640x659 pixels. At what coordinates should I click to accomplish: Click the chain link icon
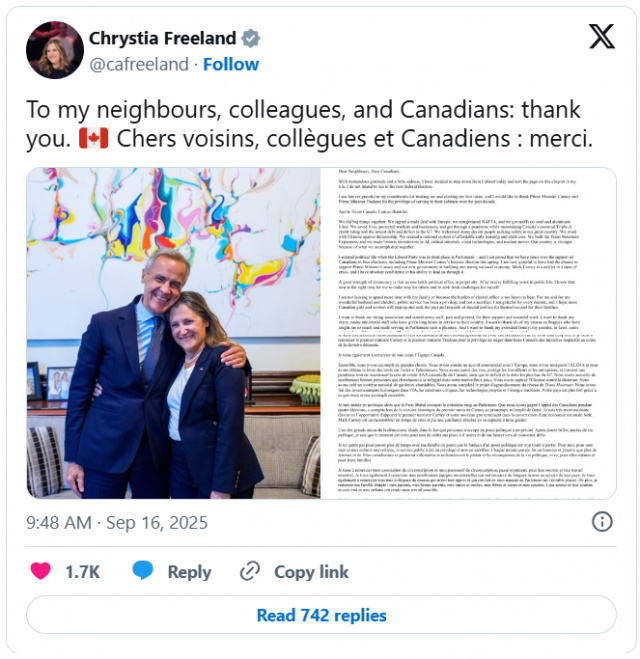pos(250,571)
